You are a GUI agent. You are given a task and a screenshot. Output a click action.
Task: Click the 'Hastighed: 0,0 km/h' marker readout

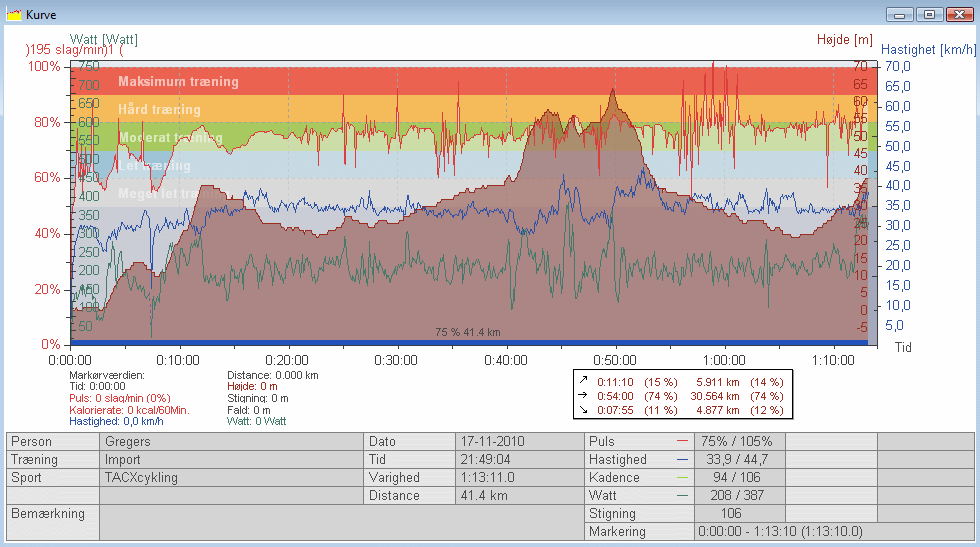coord(116,421)
